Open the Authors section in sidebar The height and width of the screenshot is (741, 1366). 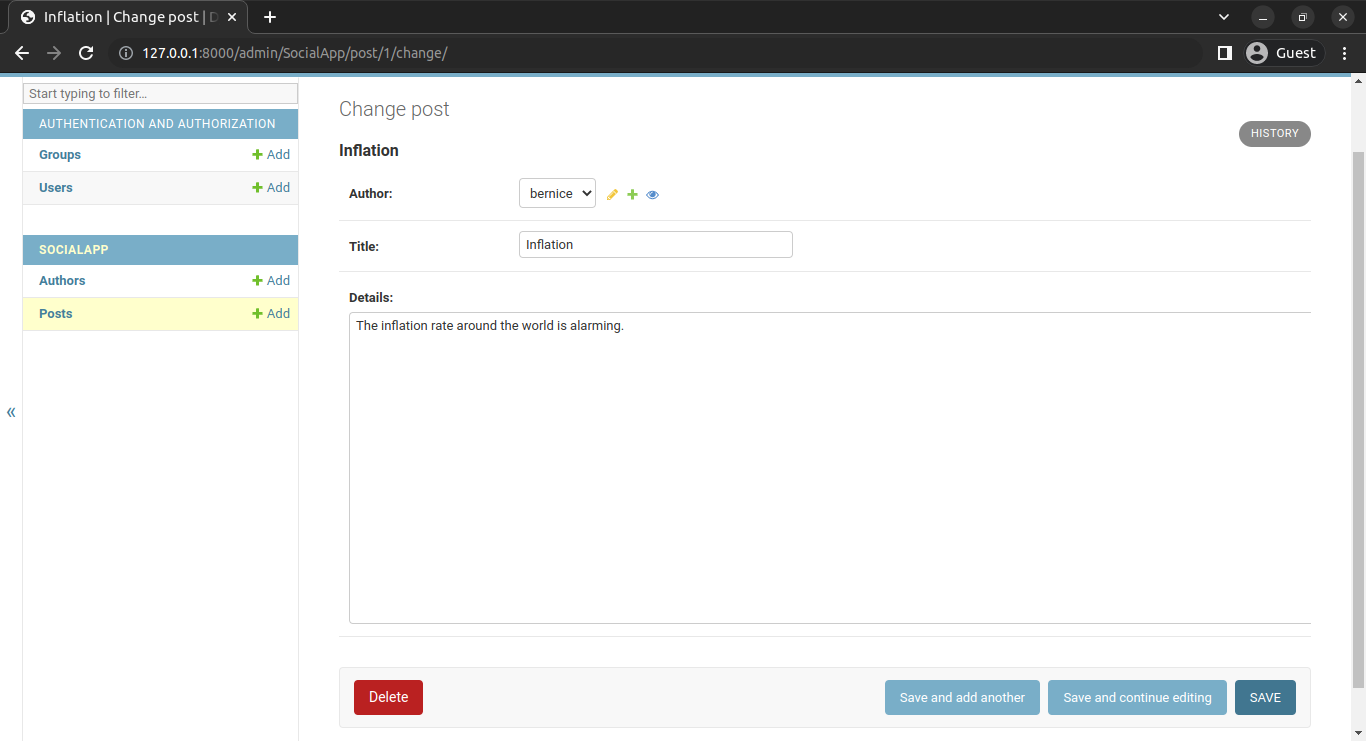click(62, 281)
